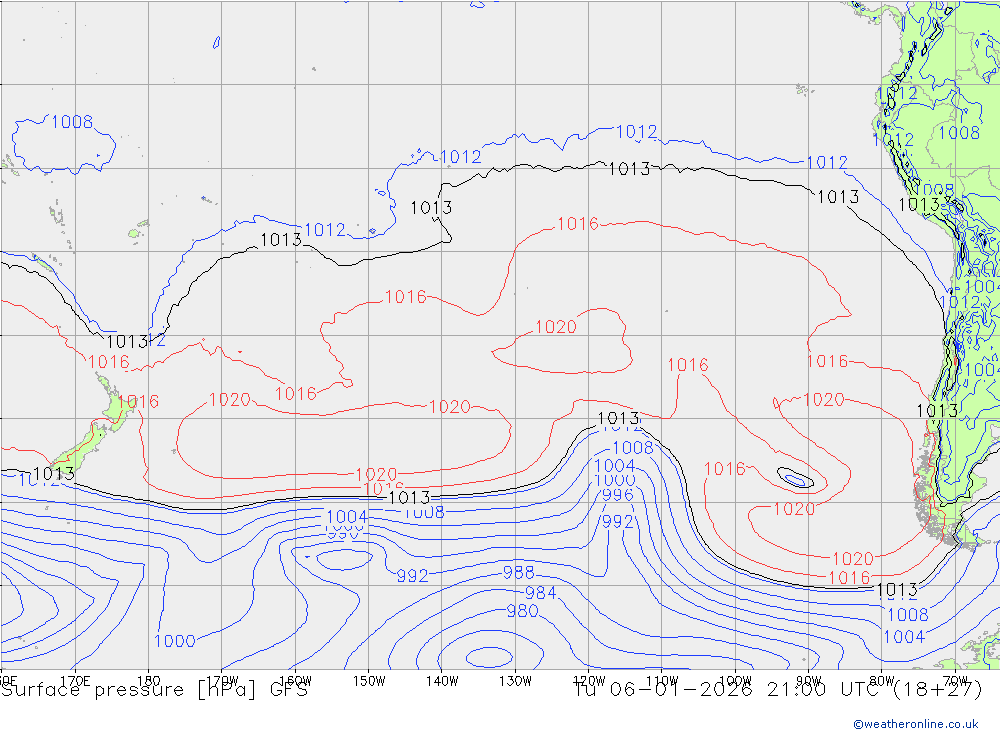Click the 'Tu 06-01-2026 21:00 UTC (18+27)' timestamp

(x=778, y=690)
